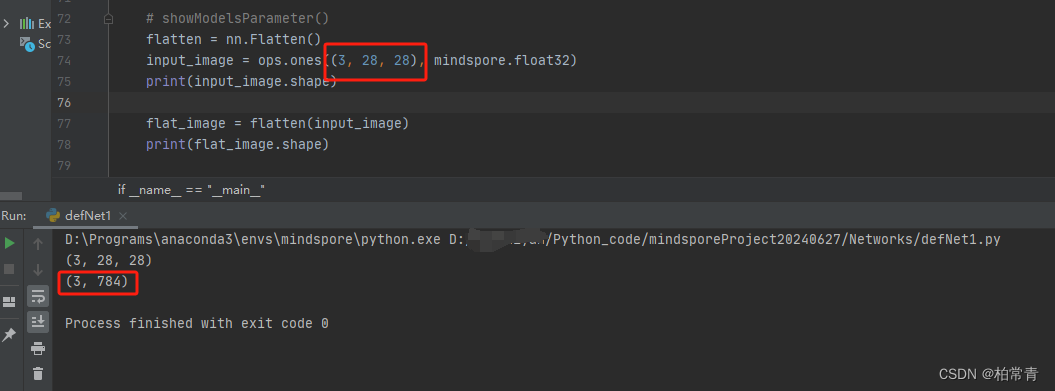Click the line 'print(flat_image.shape)'
The image size is (1055, 391).
(x=238, y=144)
